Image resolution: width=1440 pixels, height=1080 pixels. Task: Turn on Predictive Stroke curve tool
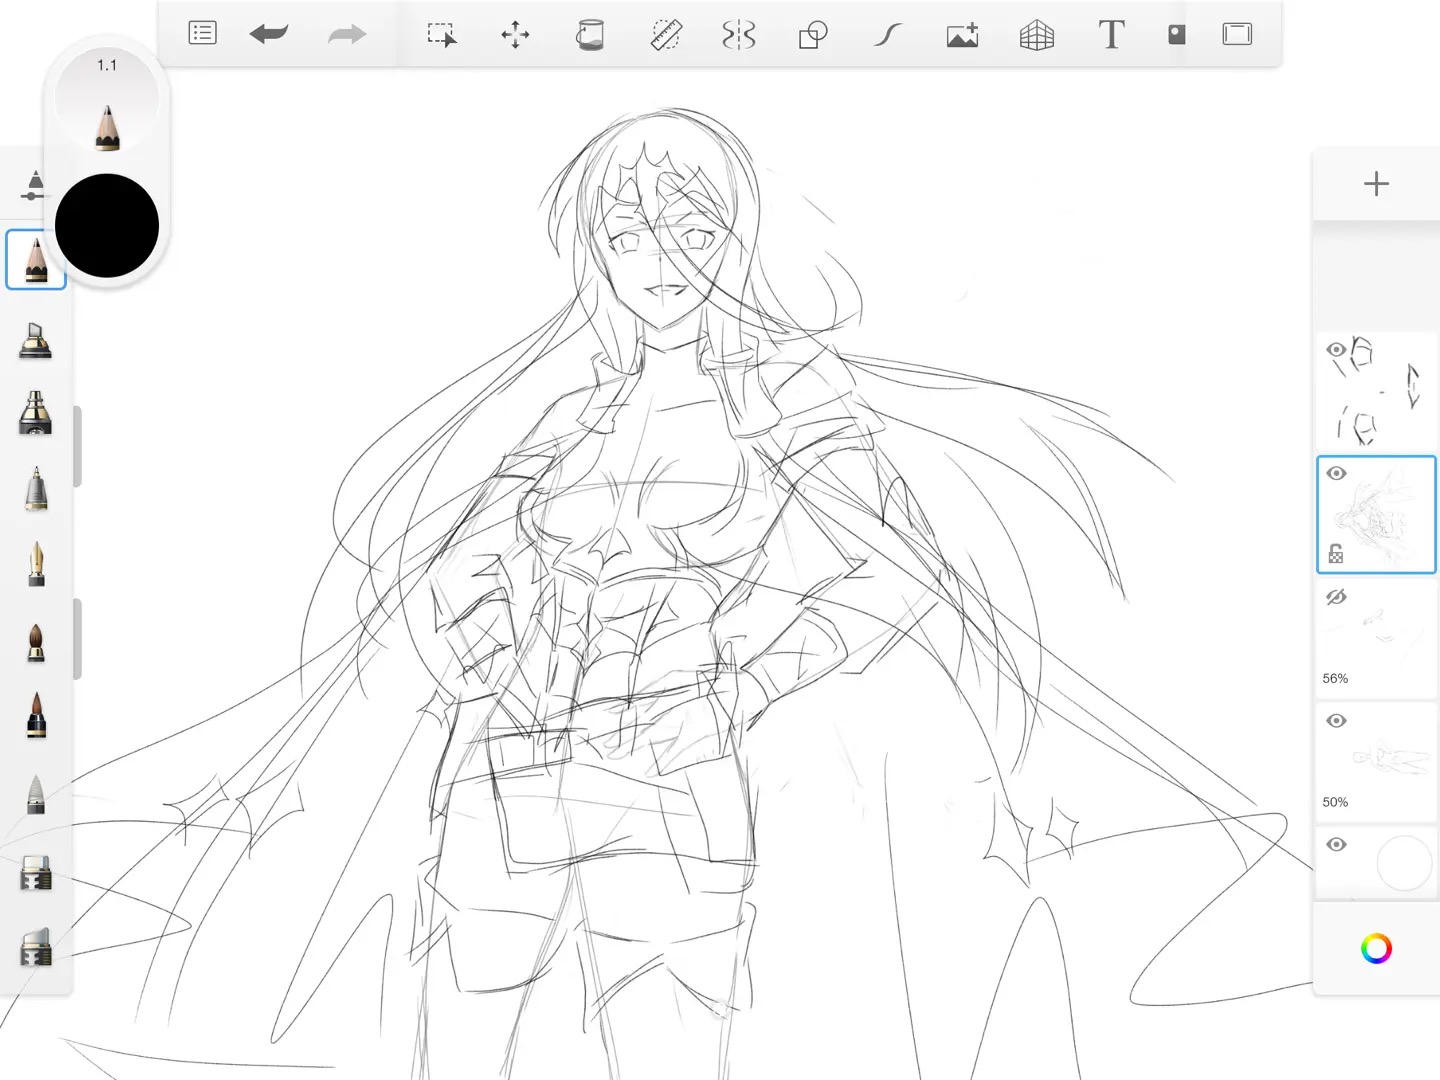tap(887, 35)
